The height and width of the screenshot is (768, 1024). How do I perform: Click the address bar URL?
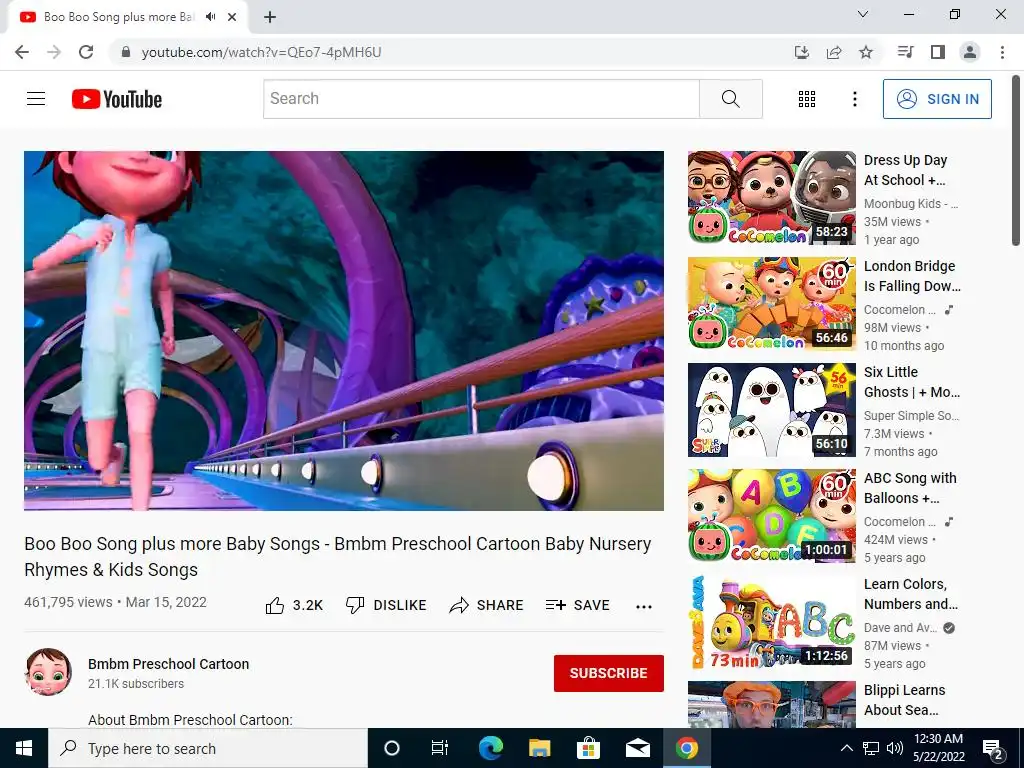click(261, 52)
